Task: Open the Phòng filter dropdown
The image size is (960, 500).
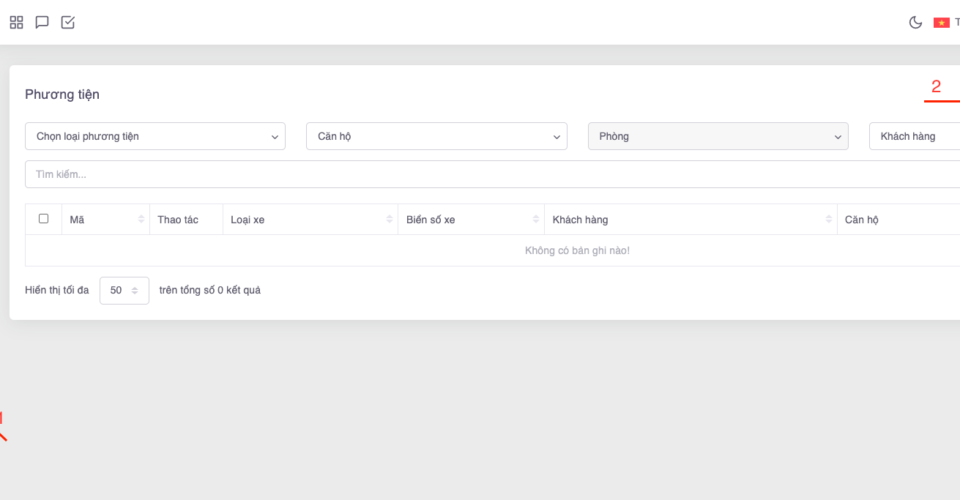Action: coord(718,136)
